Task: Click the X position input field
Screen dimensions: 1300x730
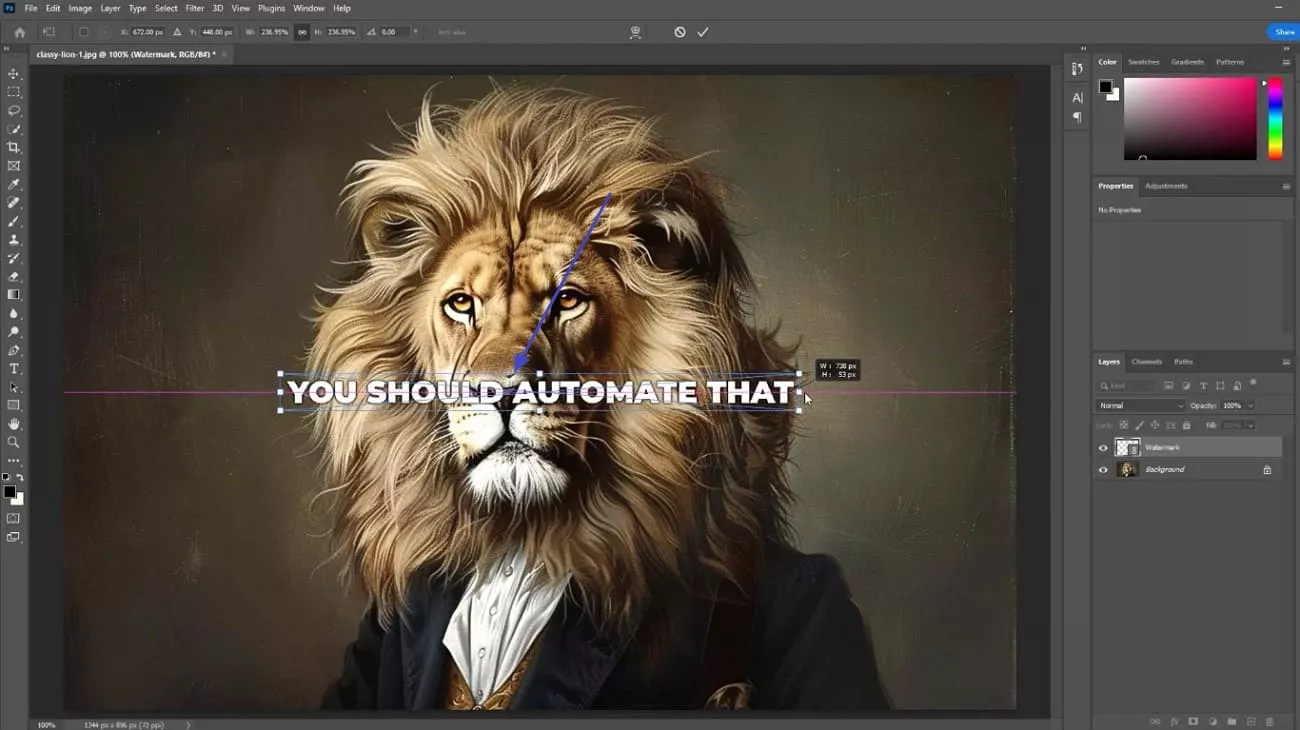Action: point(148,32)
